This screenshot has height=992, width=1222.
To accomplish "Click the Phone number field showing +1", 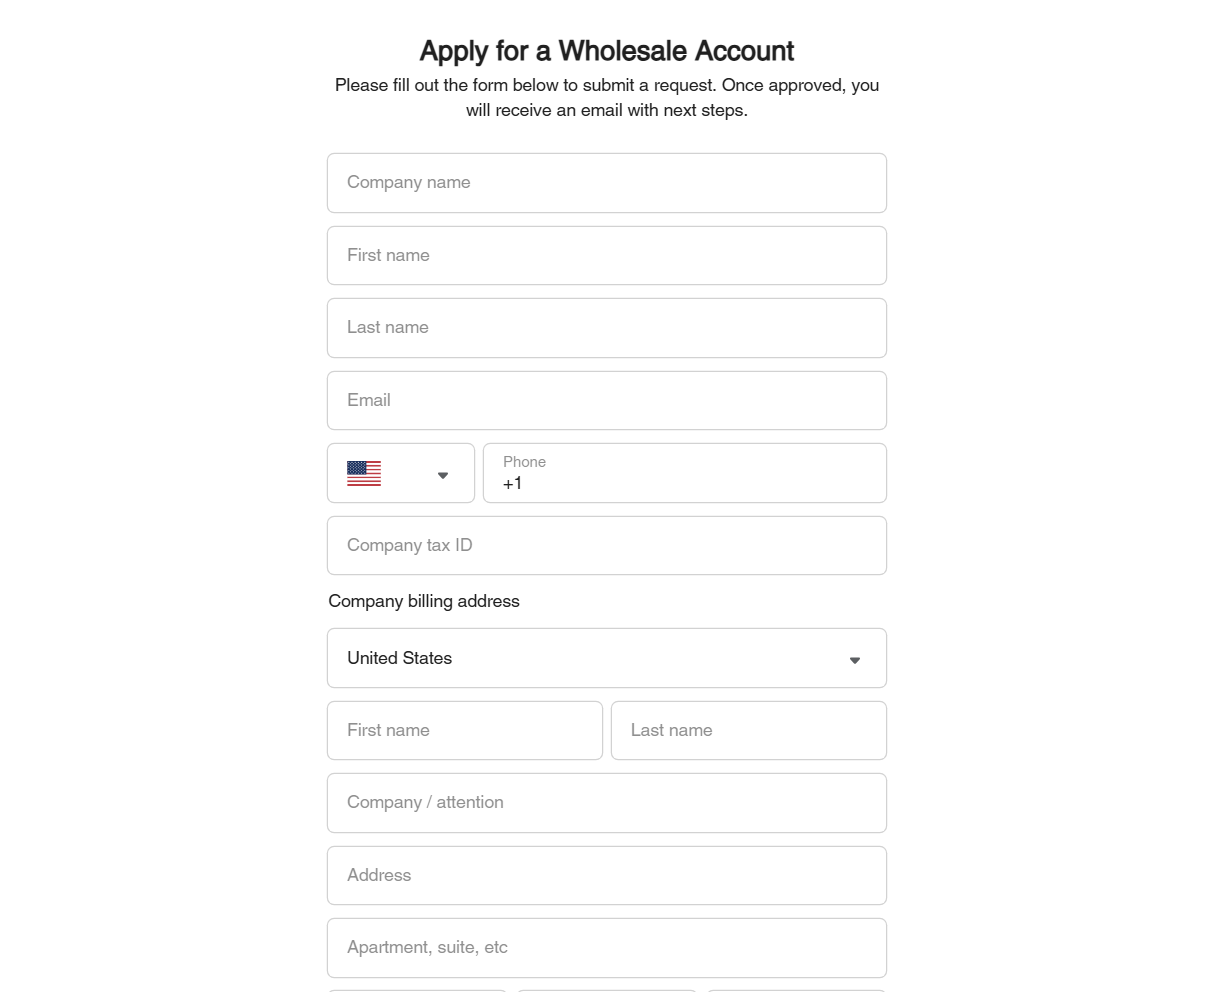I will click(x=684, y=478).
